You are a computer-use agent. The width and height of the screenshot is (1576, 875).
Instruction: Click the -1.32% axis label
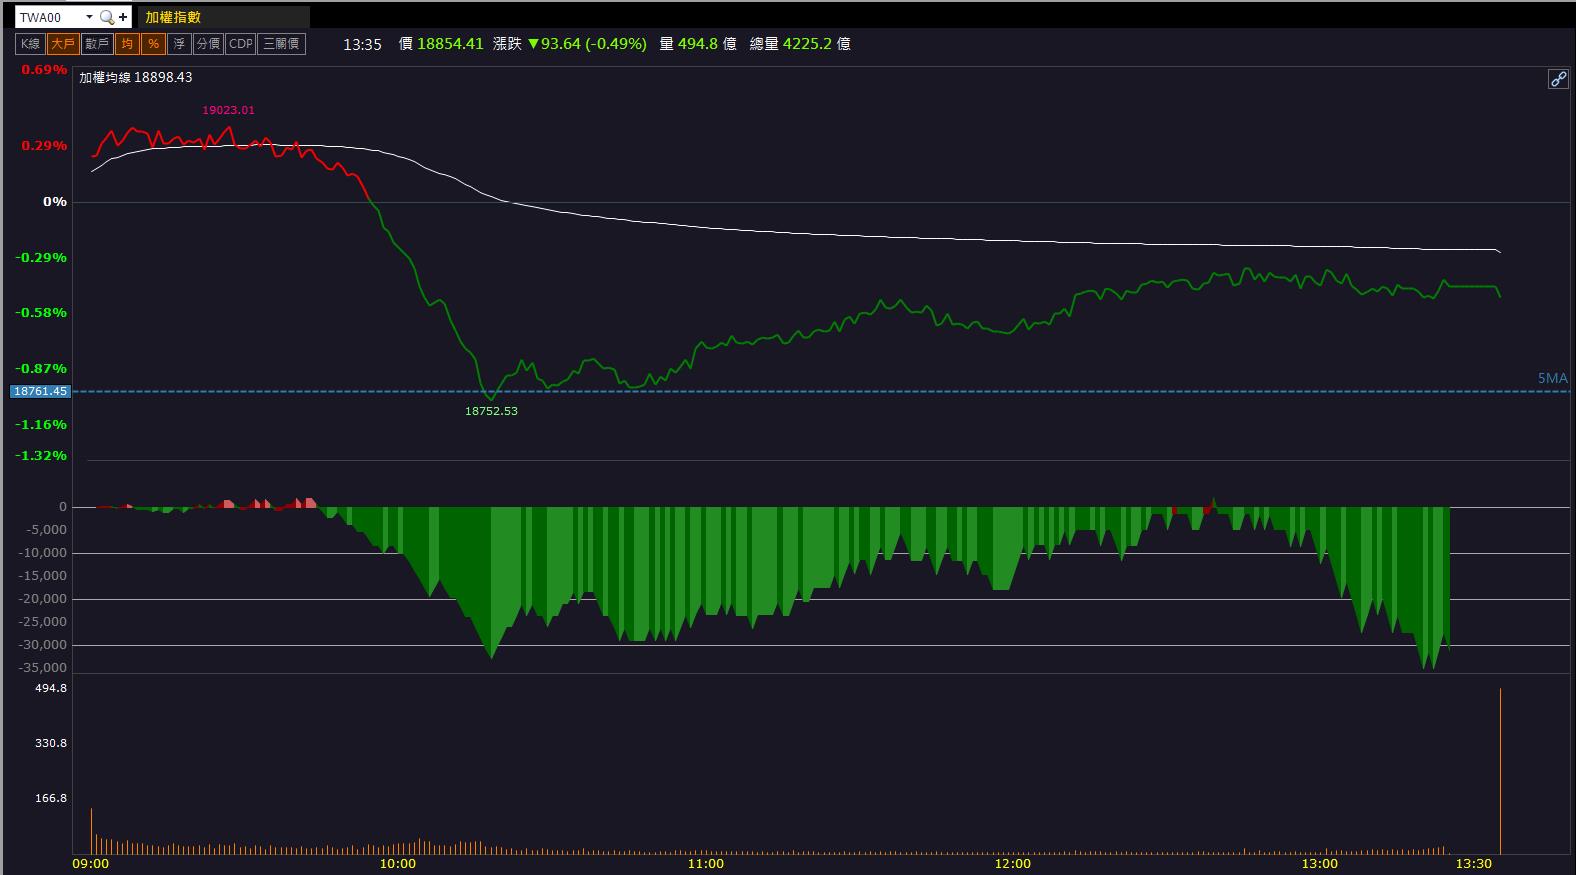coord(41,455)
